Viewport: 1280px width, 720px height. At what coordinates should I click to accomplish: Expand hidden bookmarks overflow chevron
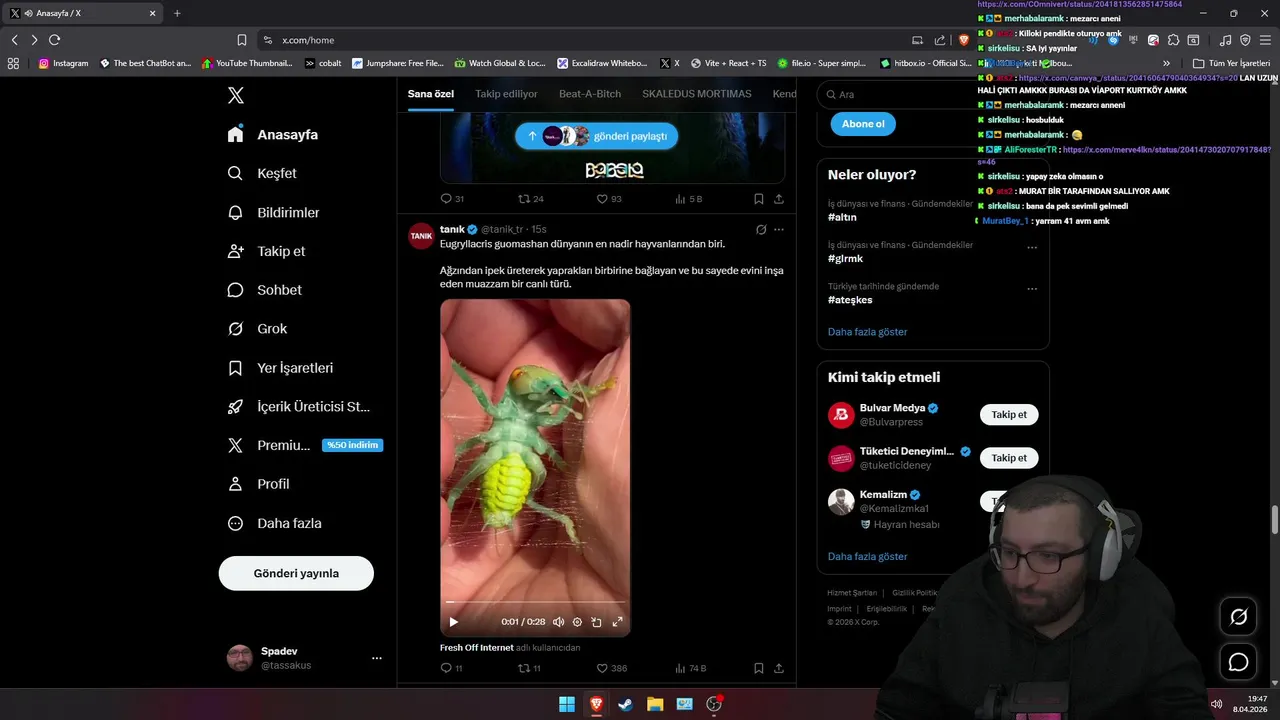click(1166, 63)
